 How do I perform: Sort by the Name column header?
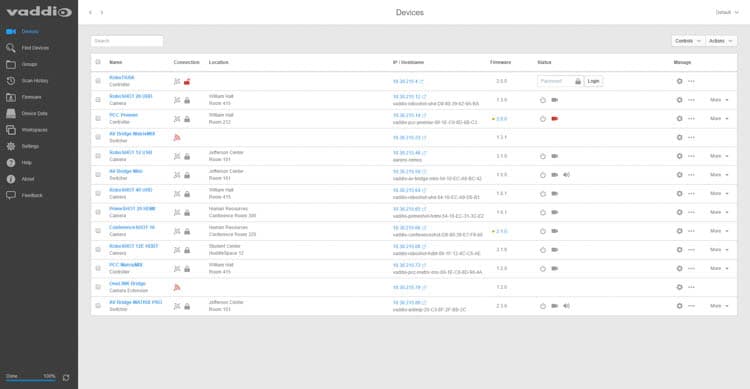(x=115, y=62)
